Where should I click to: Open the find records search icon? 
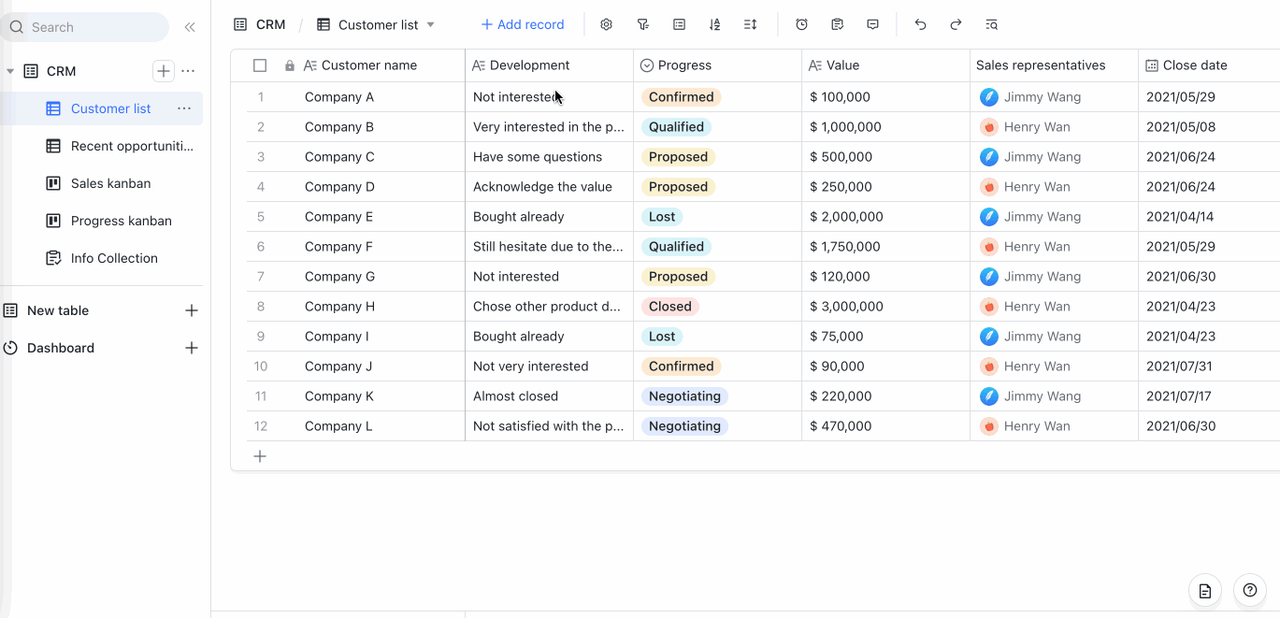[991, 25]
